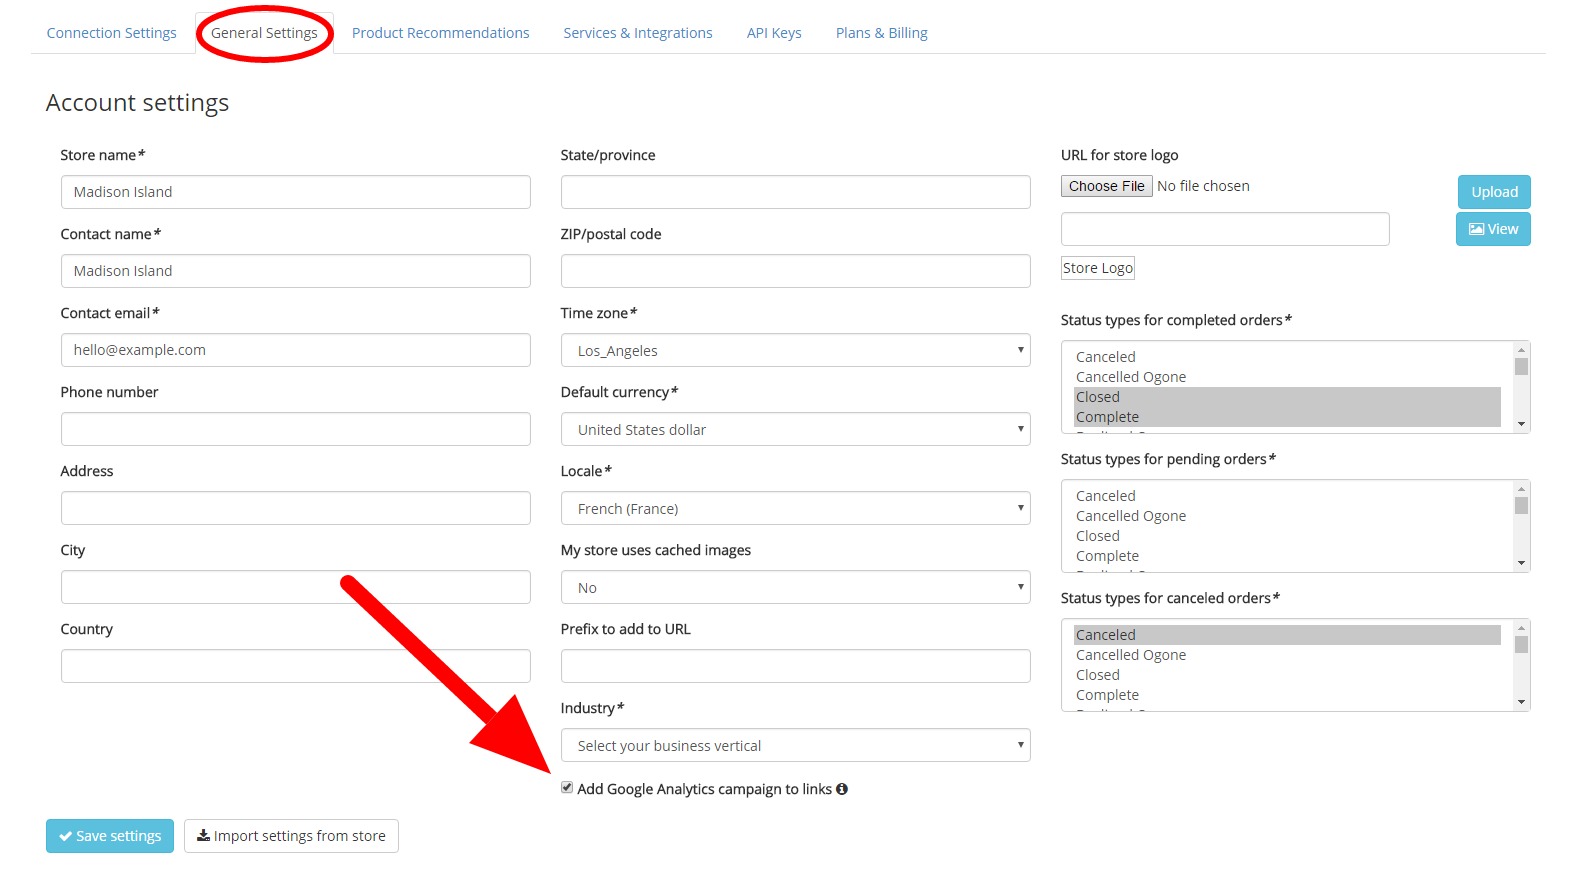Select Cancelled Ogone in completed orders list
This screenshot has height=873, width=1580.
pos(1287,377)
